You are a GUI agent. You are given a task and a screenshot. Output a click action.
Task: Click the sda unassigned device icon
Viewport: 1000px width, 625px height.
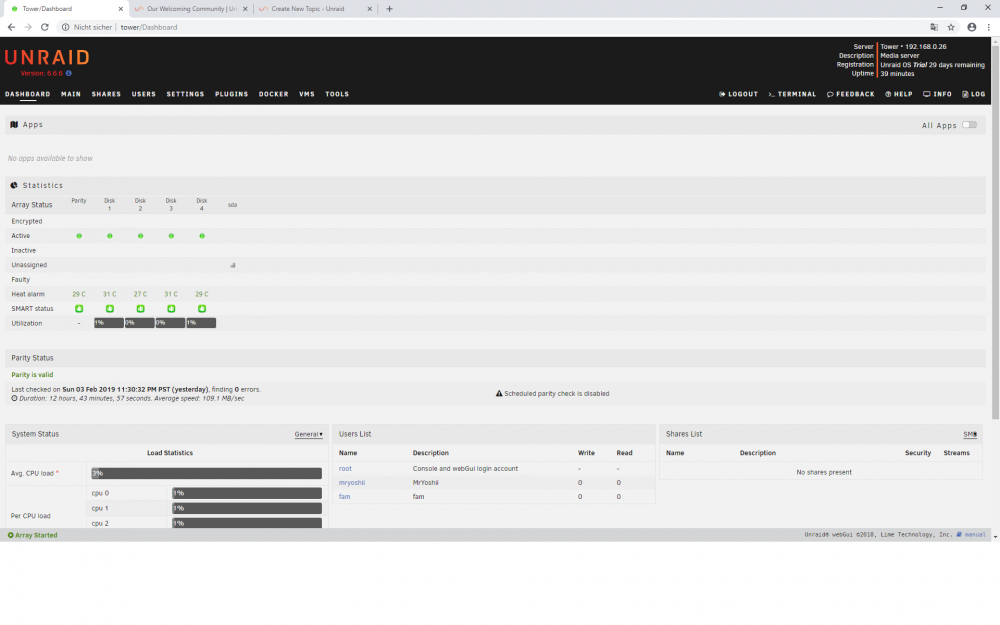(233, 265)
